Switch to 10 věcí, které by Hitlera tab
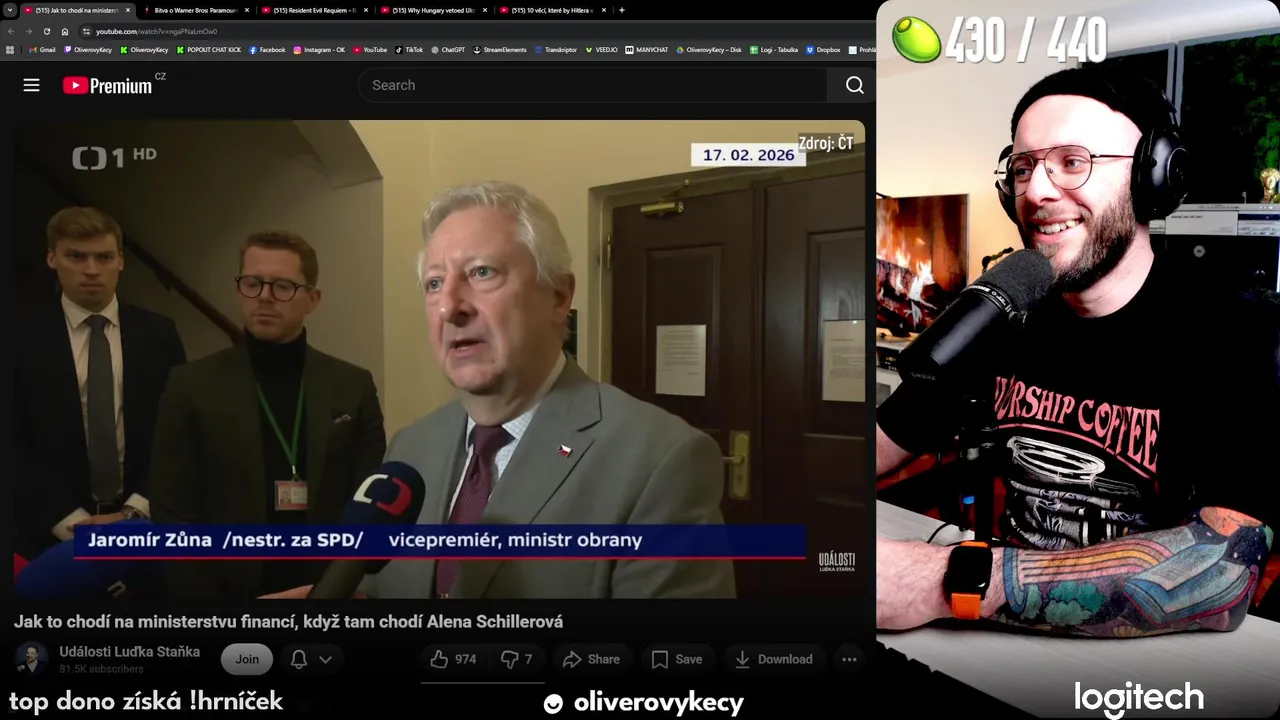The image size is (1280, 720). (551, 10)
